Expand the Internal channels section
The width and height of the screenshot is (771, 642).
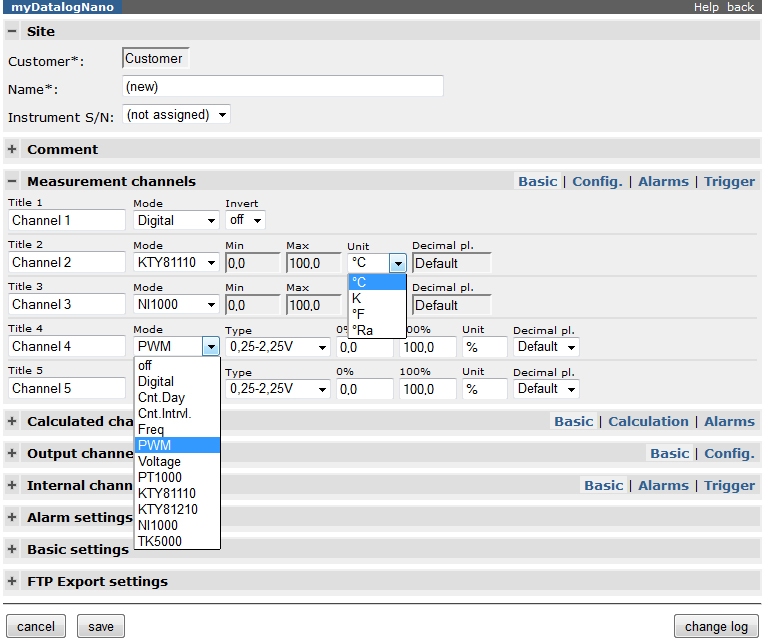tap(12, 485)
